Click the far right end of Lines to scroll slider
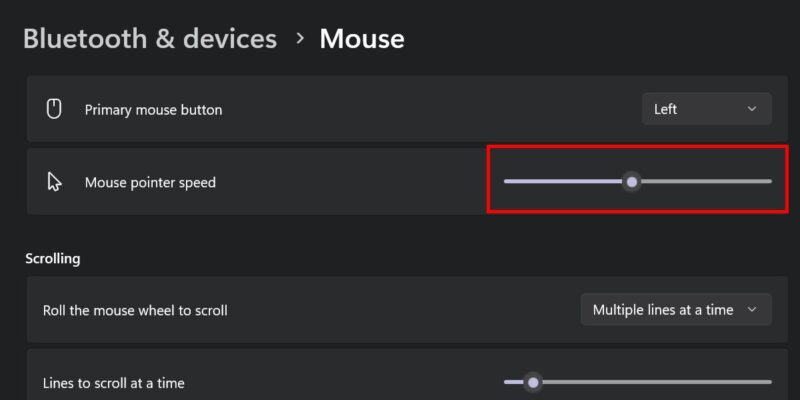Screen dimensions: 800x400 click(x=769, y=382)
